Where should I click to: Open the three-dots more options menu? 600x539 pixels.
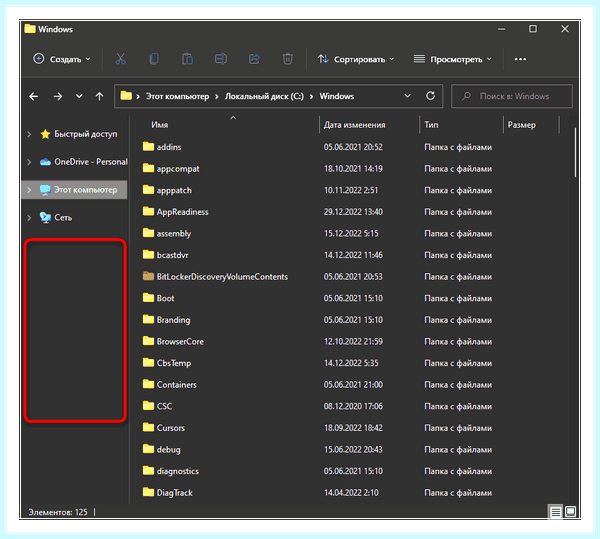tap(520, 59)
